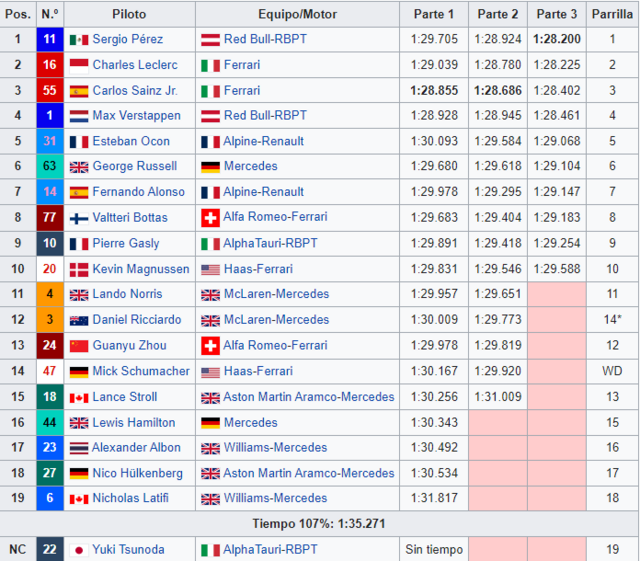Viewport: 640px width, 561px height.
Task: Click the NC position cell
Action: point(18,550)
